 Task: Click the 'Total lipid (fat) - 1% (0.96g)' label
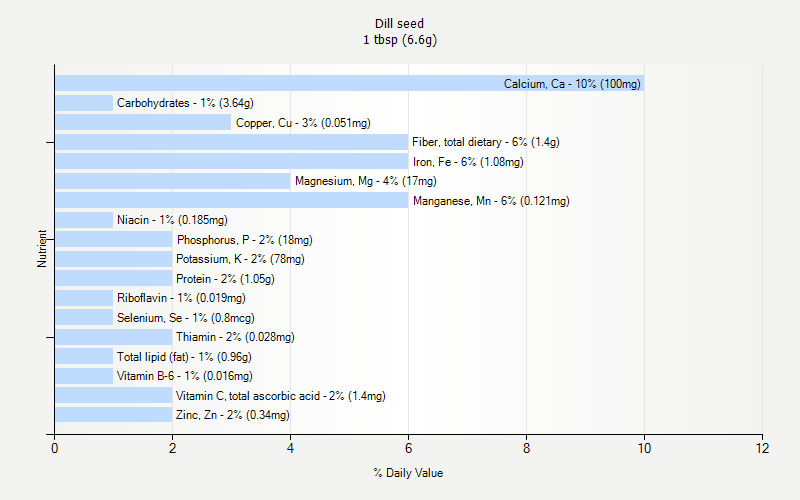184,357
